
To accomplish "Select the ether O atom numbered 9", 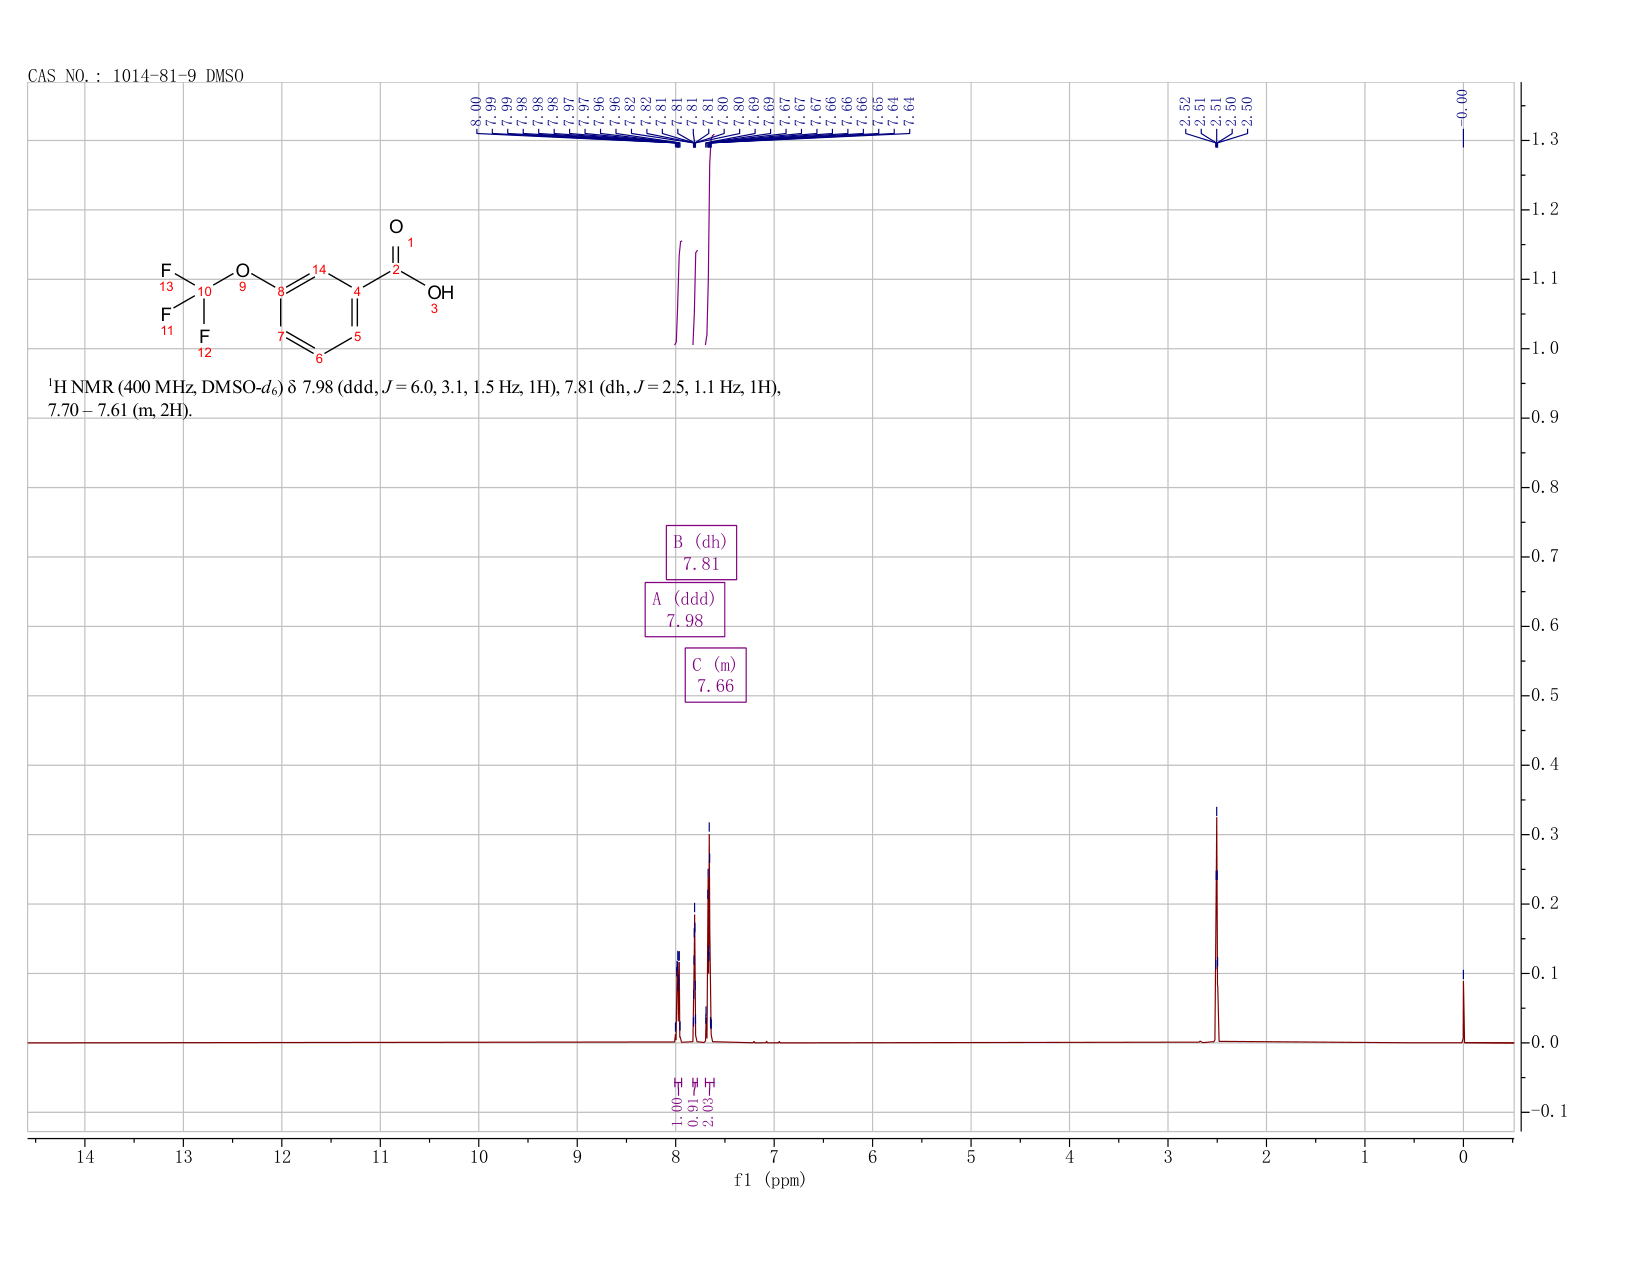I will [x=242, y=271].
